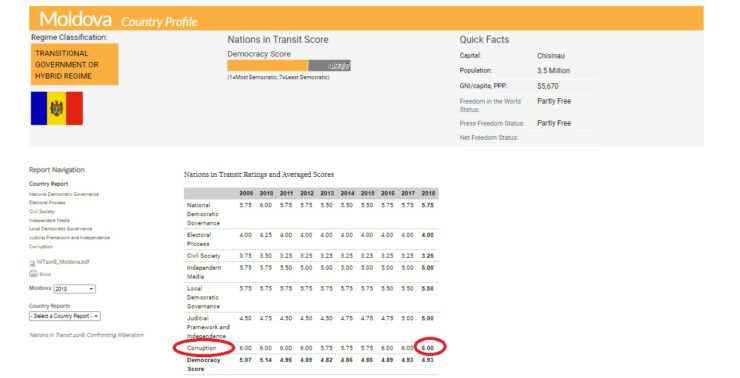Open the Freedom in the World Status link
740x378 pixels.
click(490, 105)
